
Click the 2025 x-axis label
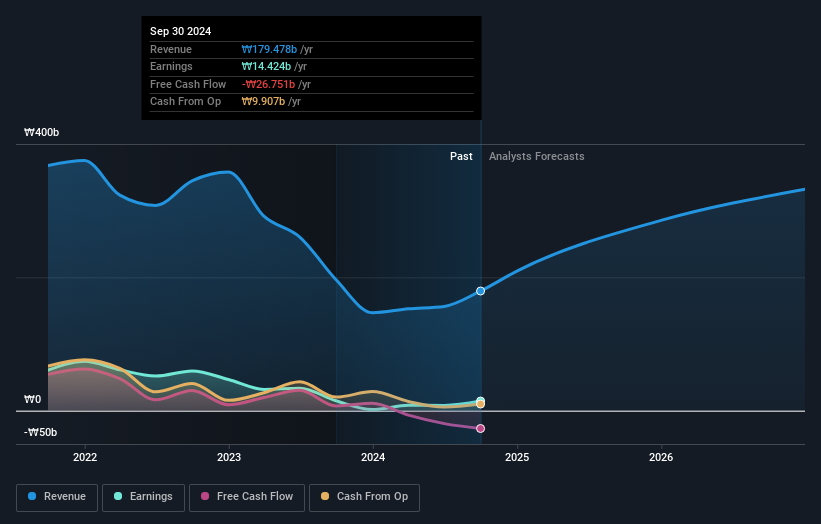coord(517,458)
